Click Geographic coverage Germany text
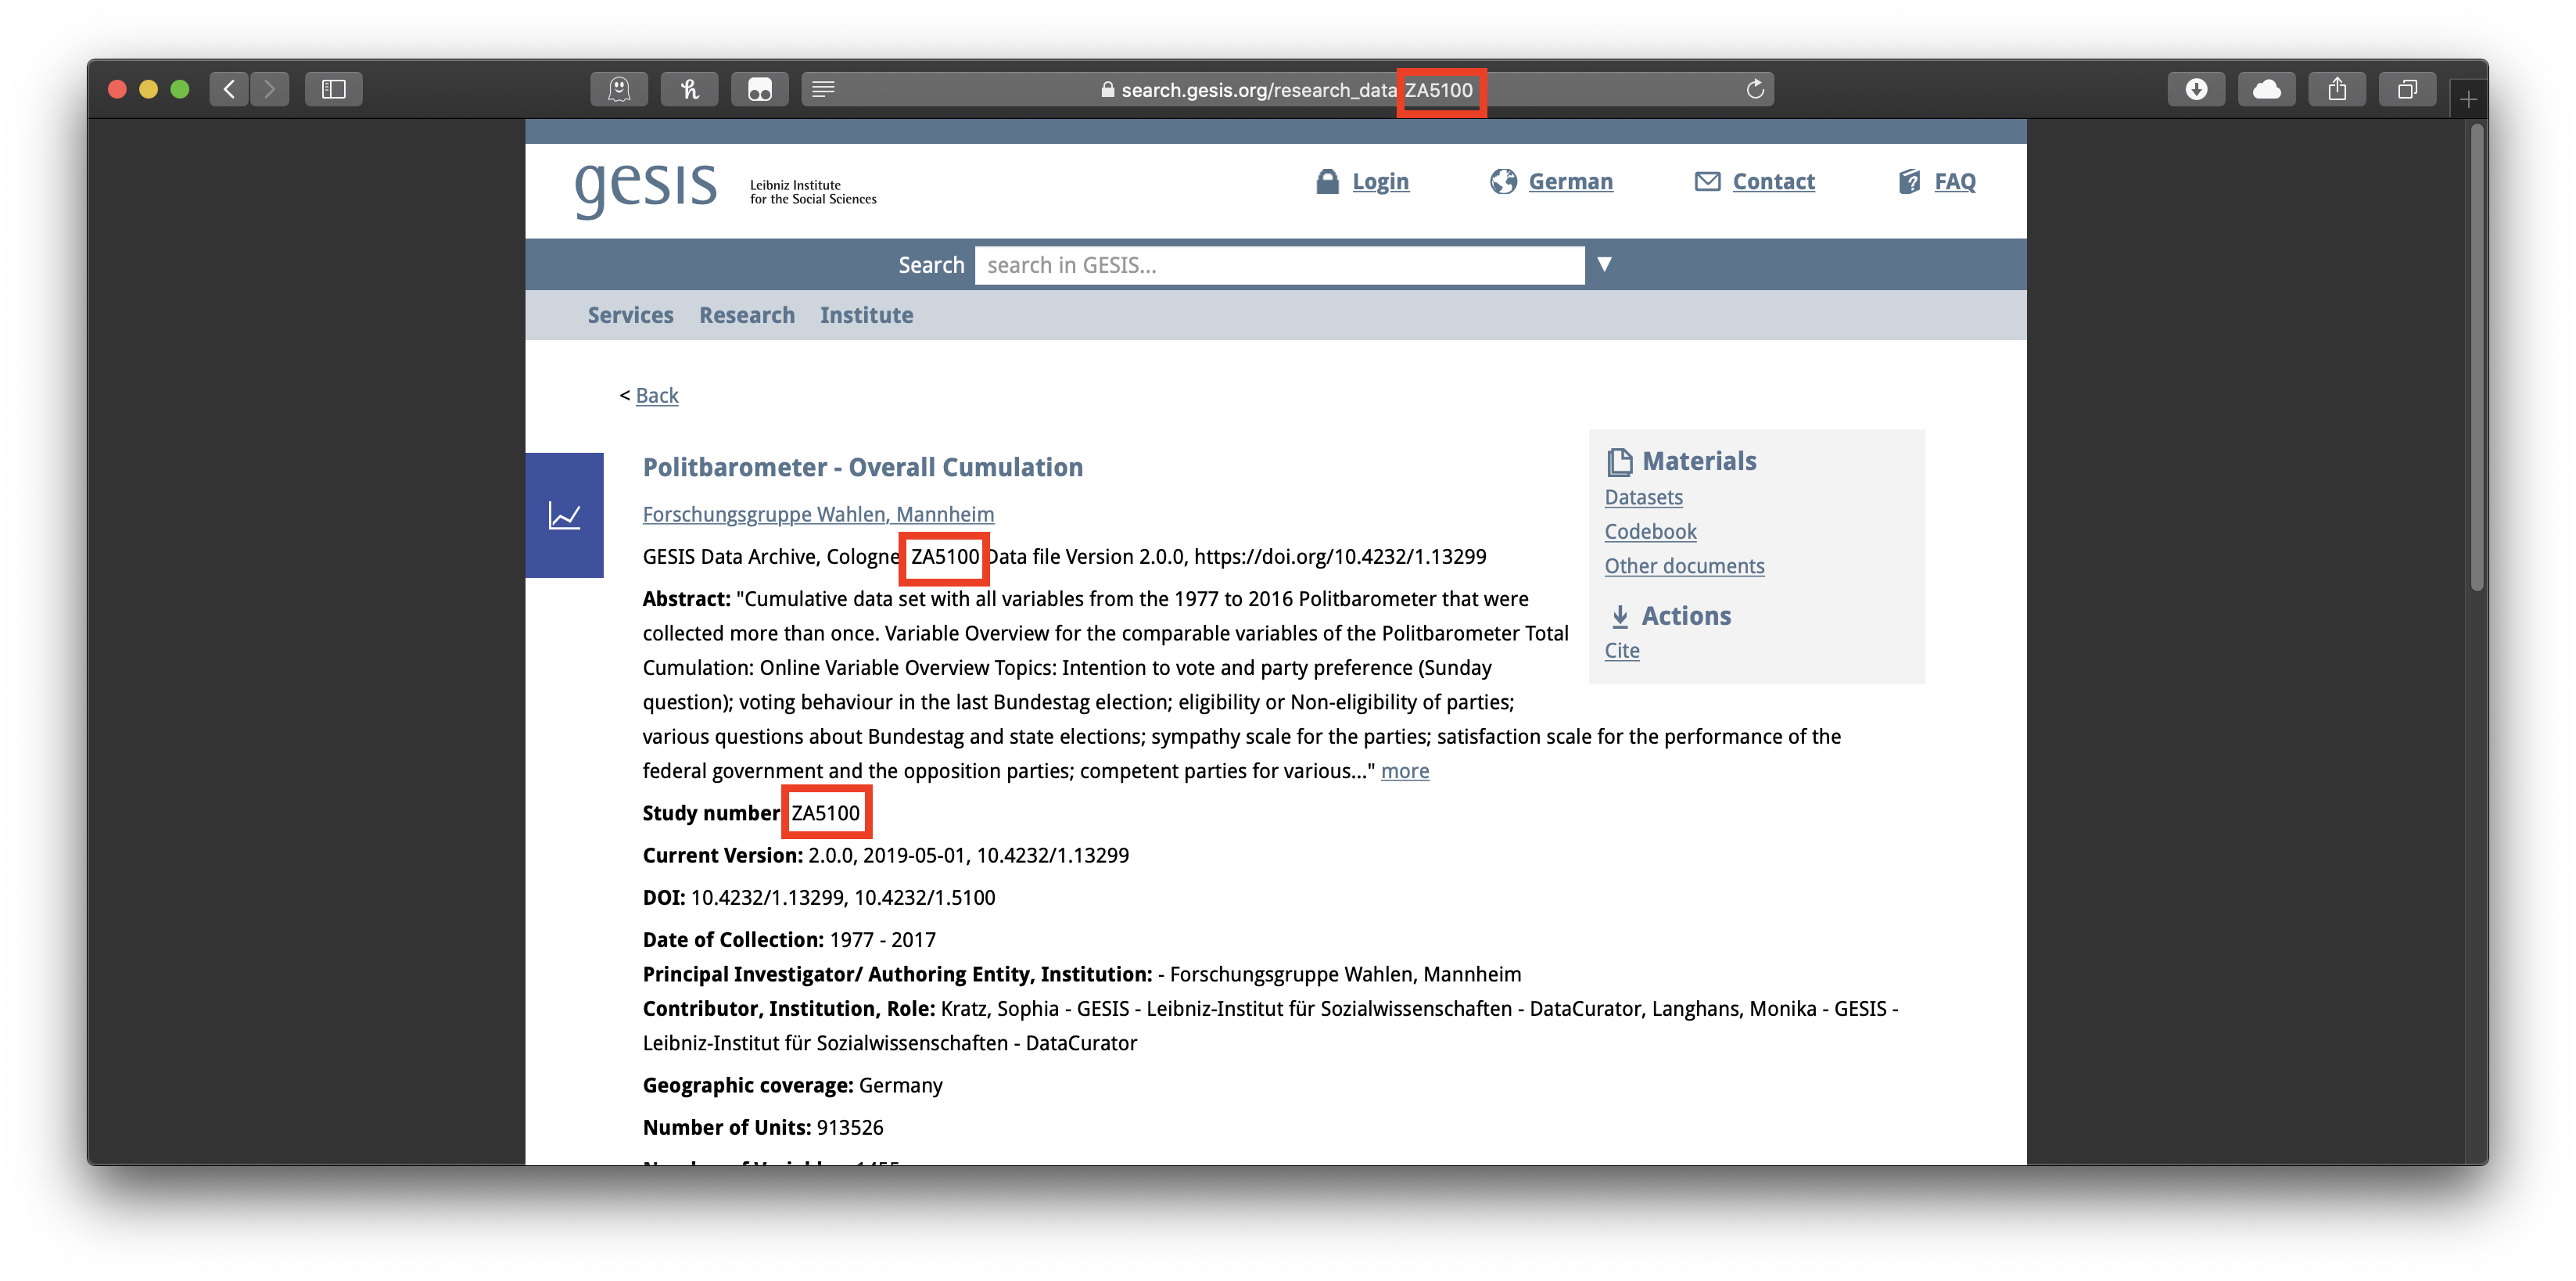Viewport: 2576px width, 1281px height. [792, 1085]
